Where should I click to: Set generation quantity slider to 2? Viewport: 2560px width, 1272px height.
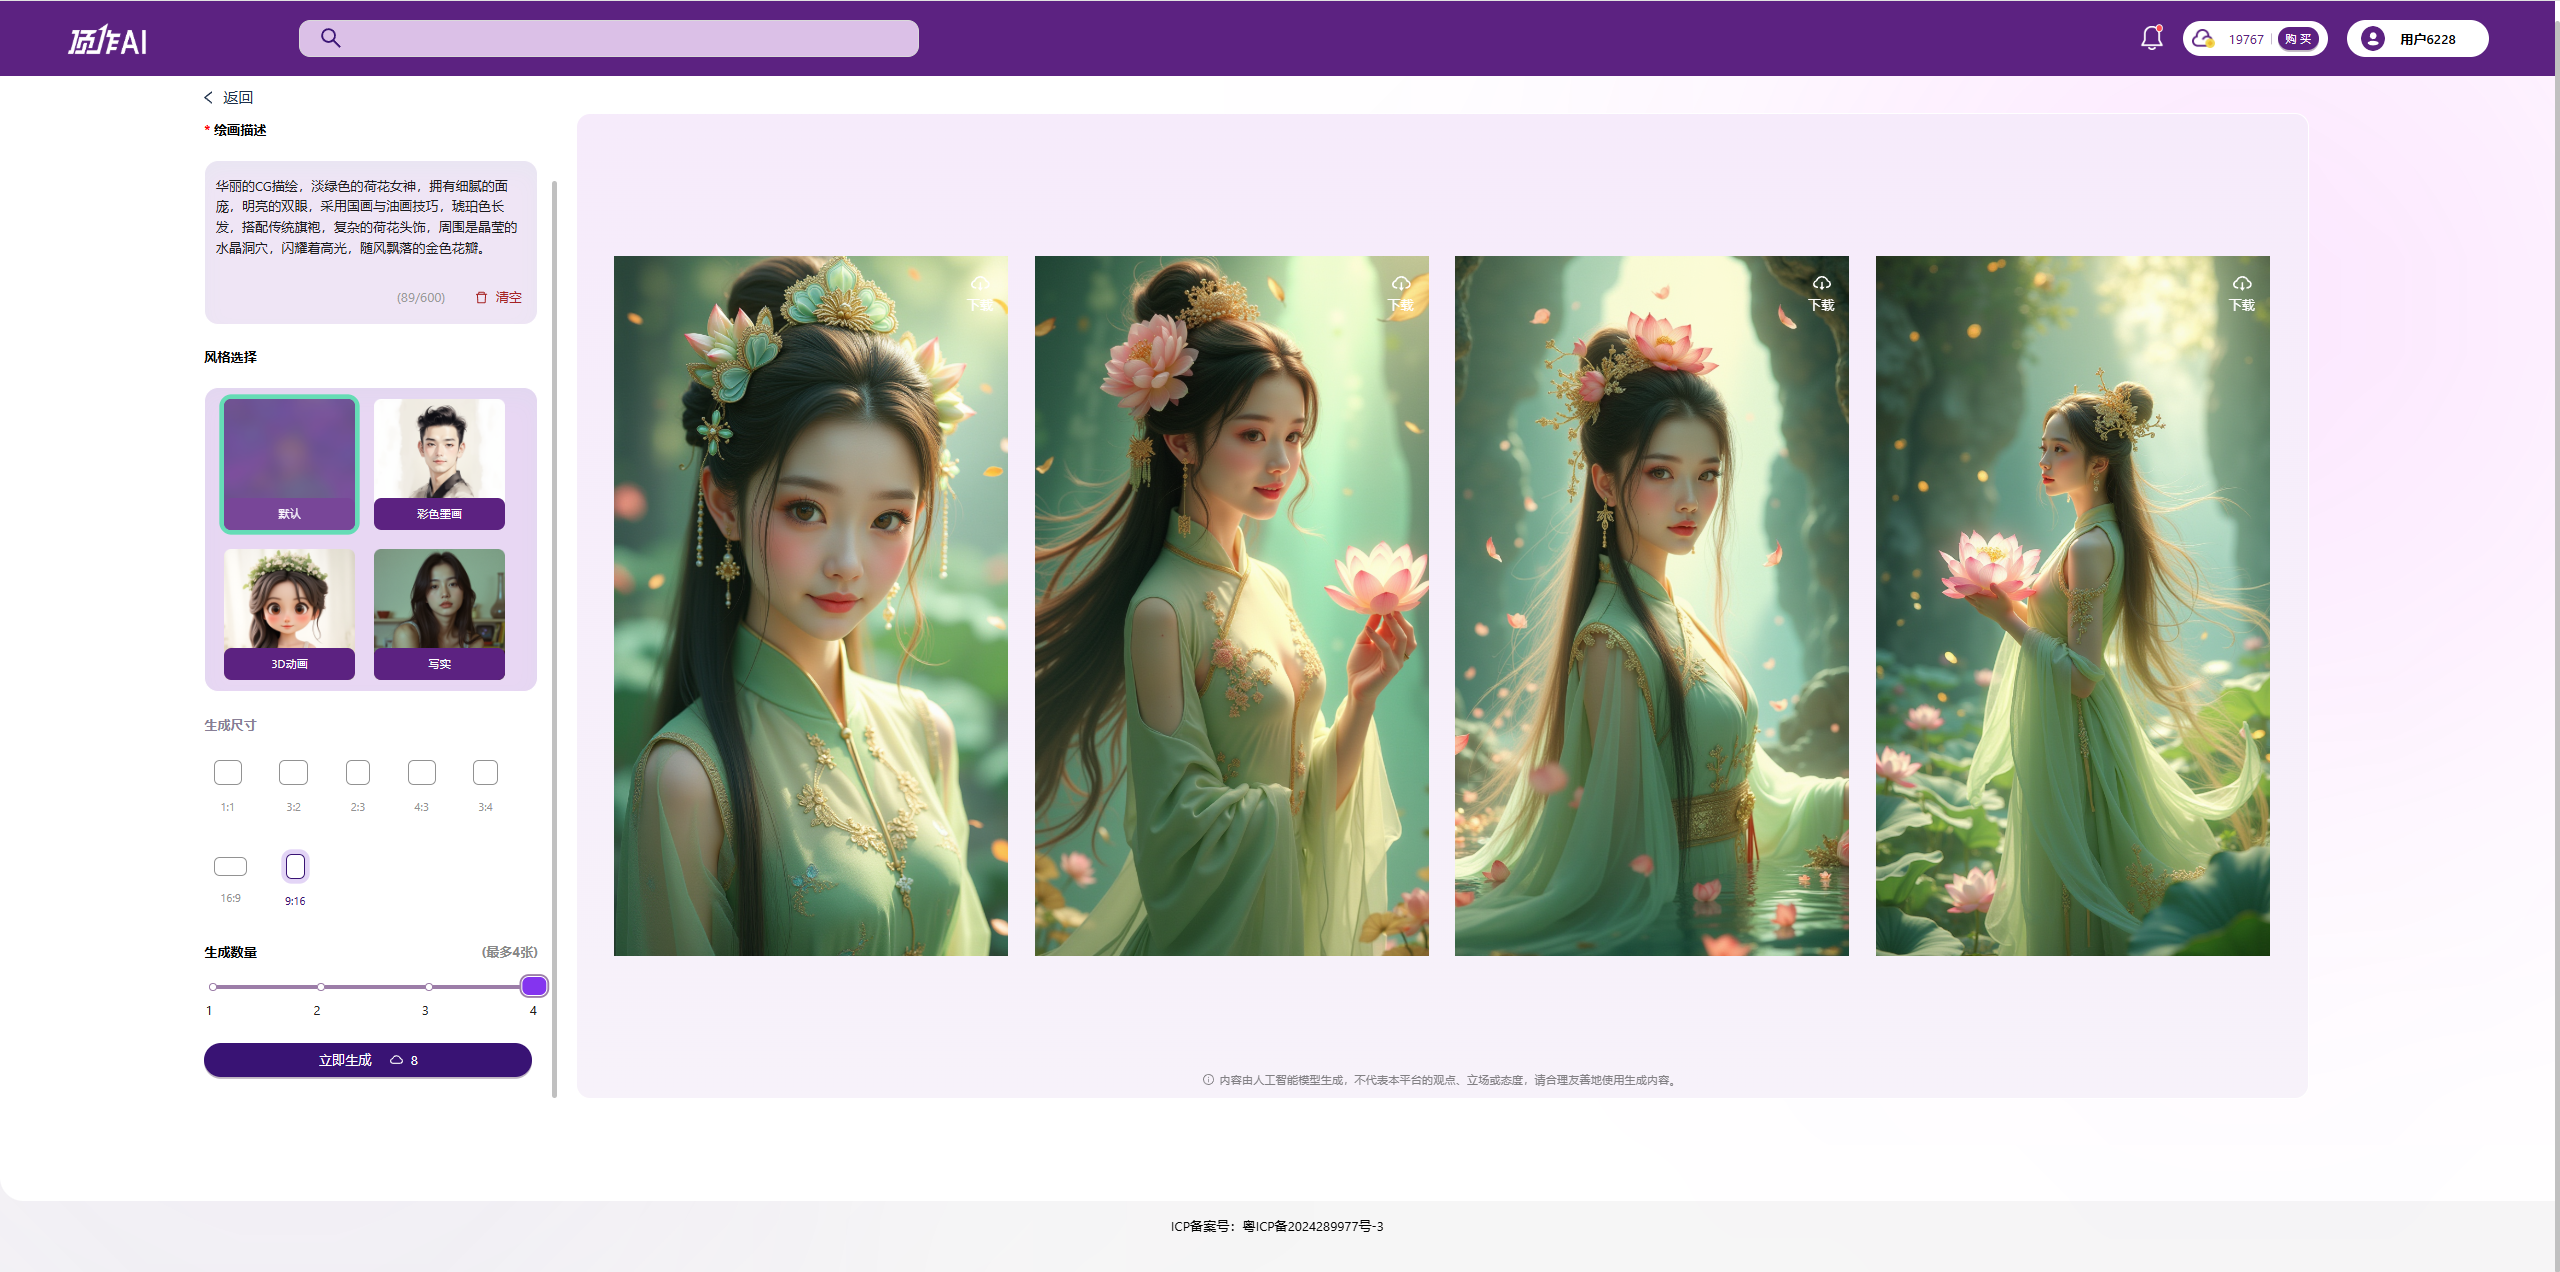pyautogui.click(x=320, y=987)
